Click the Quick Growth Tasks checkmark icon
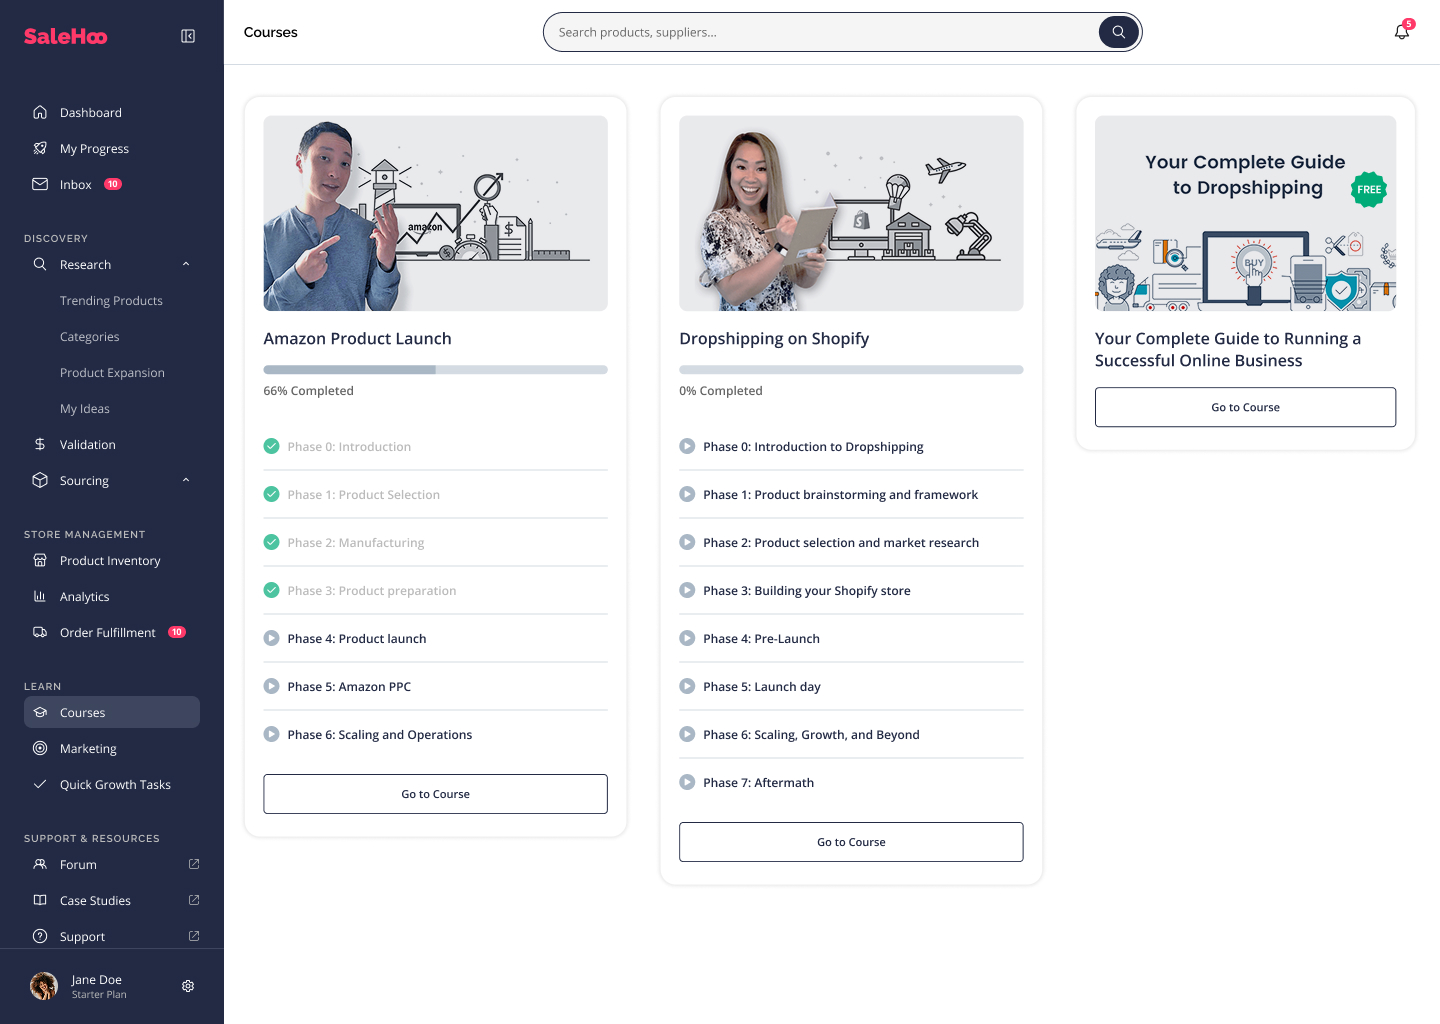1440x1024 pixels. click(x=40, y=784)
